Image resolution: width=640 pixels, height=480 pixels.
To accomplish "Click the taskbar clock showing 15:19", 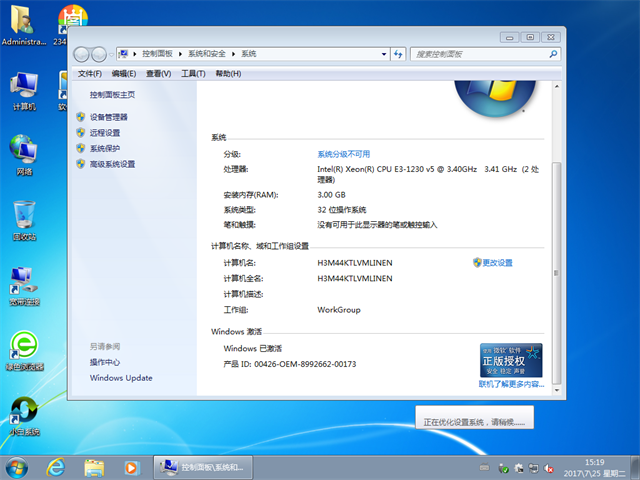I will 594,468.
